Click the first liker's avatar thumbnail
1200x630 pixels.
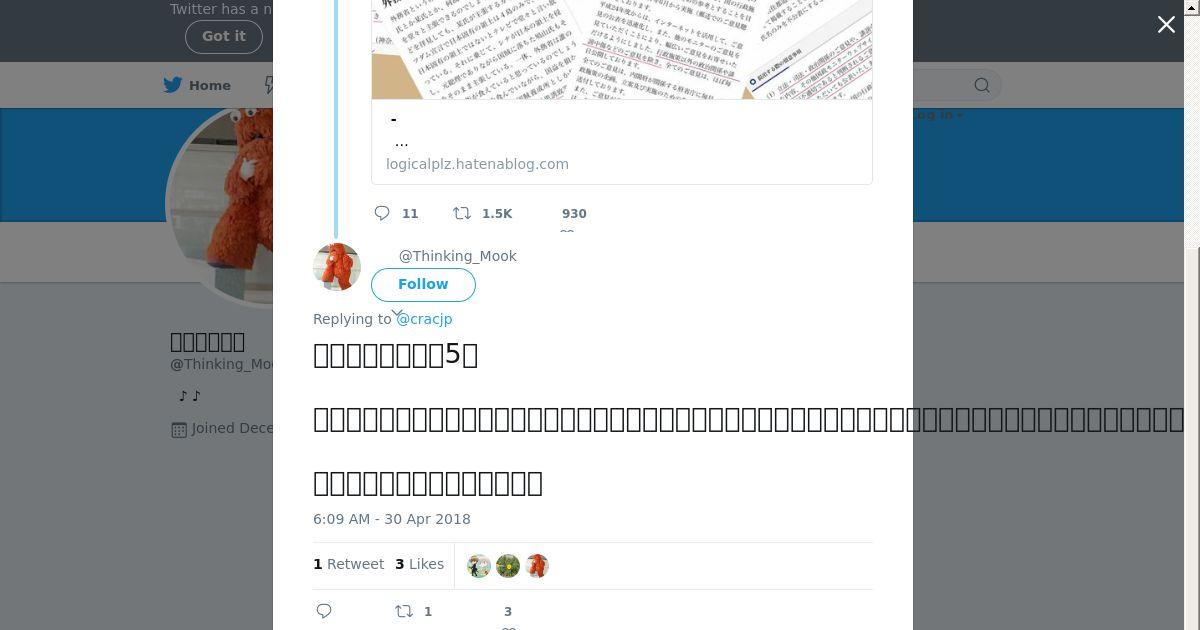(479, 566)
